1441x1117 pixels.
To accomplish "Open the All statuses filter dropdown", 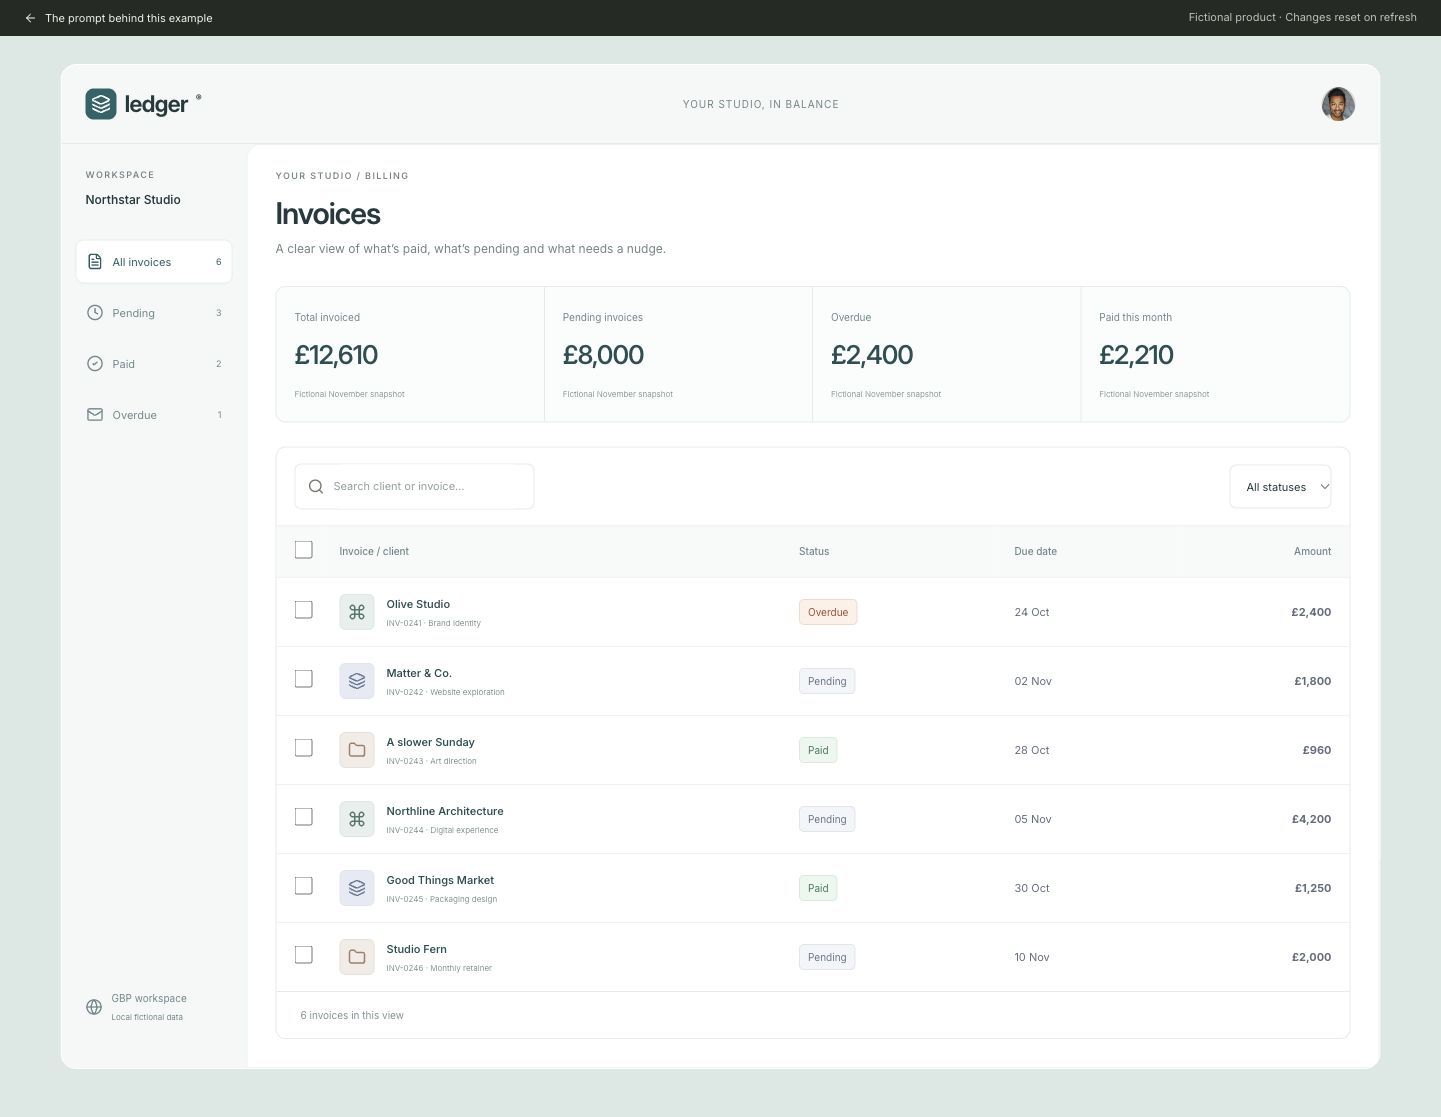I will coord(1280,487).
